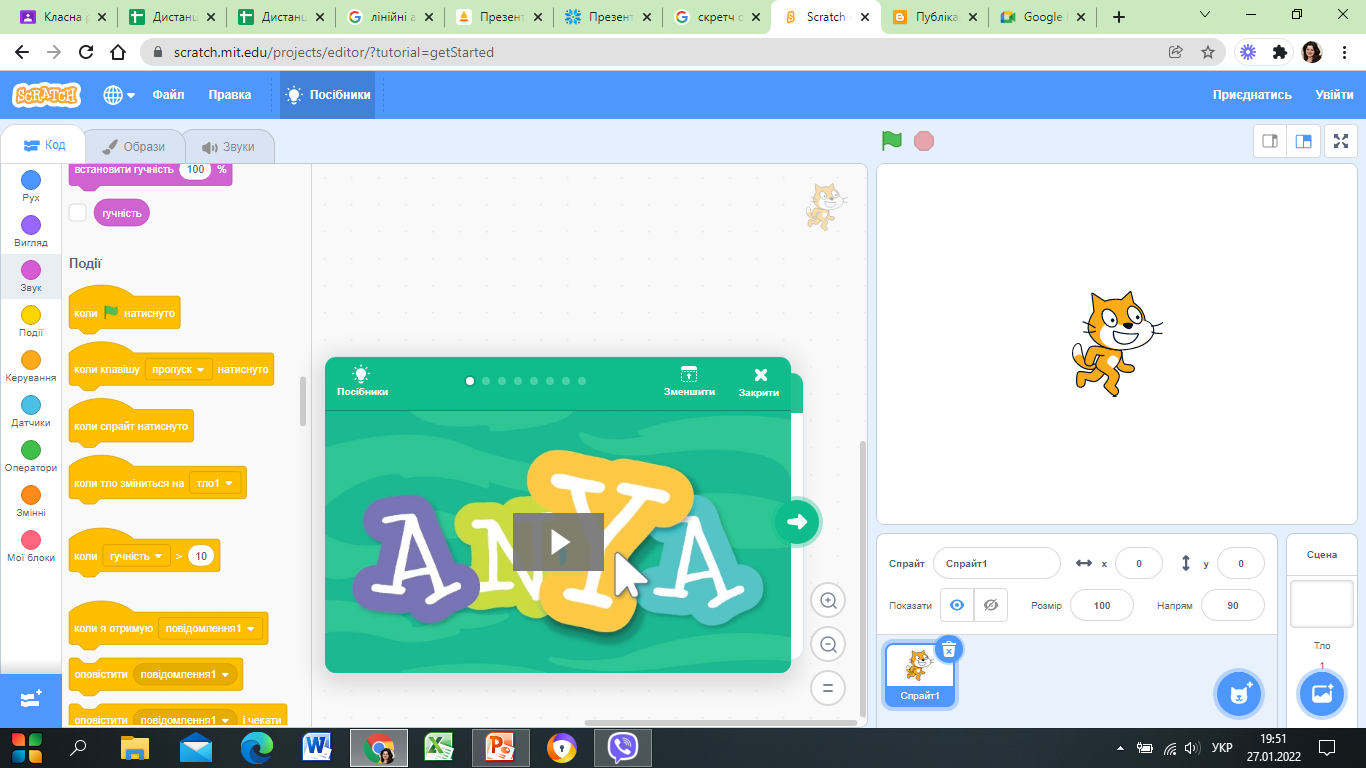
Task: Open the гучність dropdown in the коли block
Action: click(136, 556)
